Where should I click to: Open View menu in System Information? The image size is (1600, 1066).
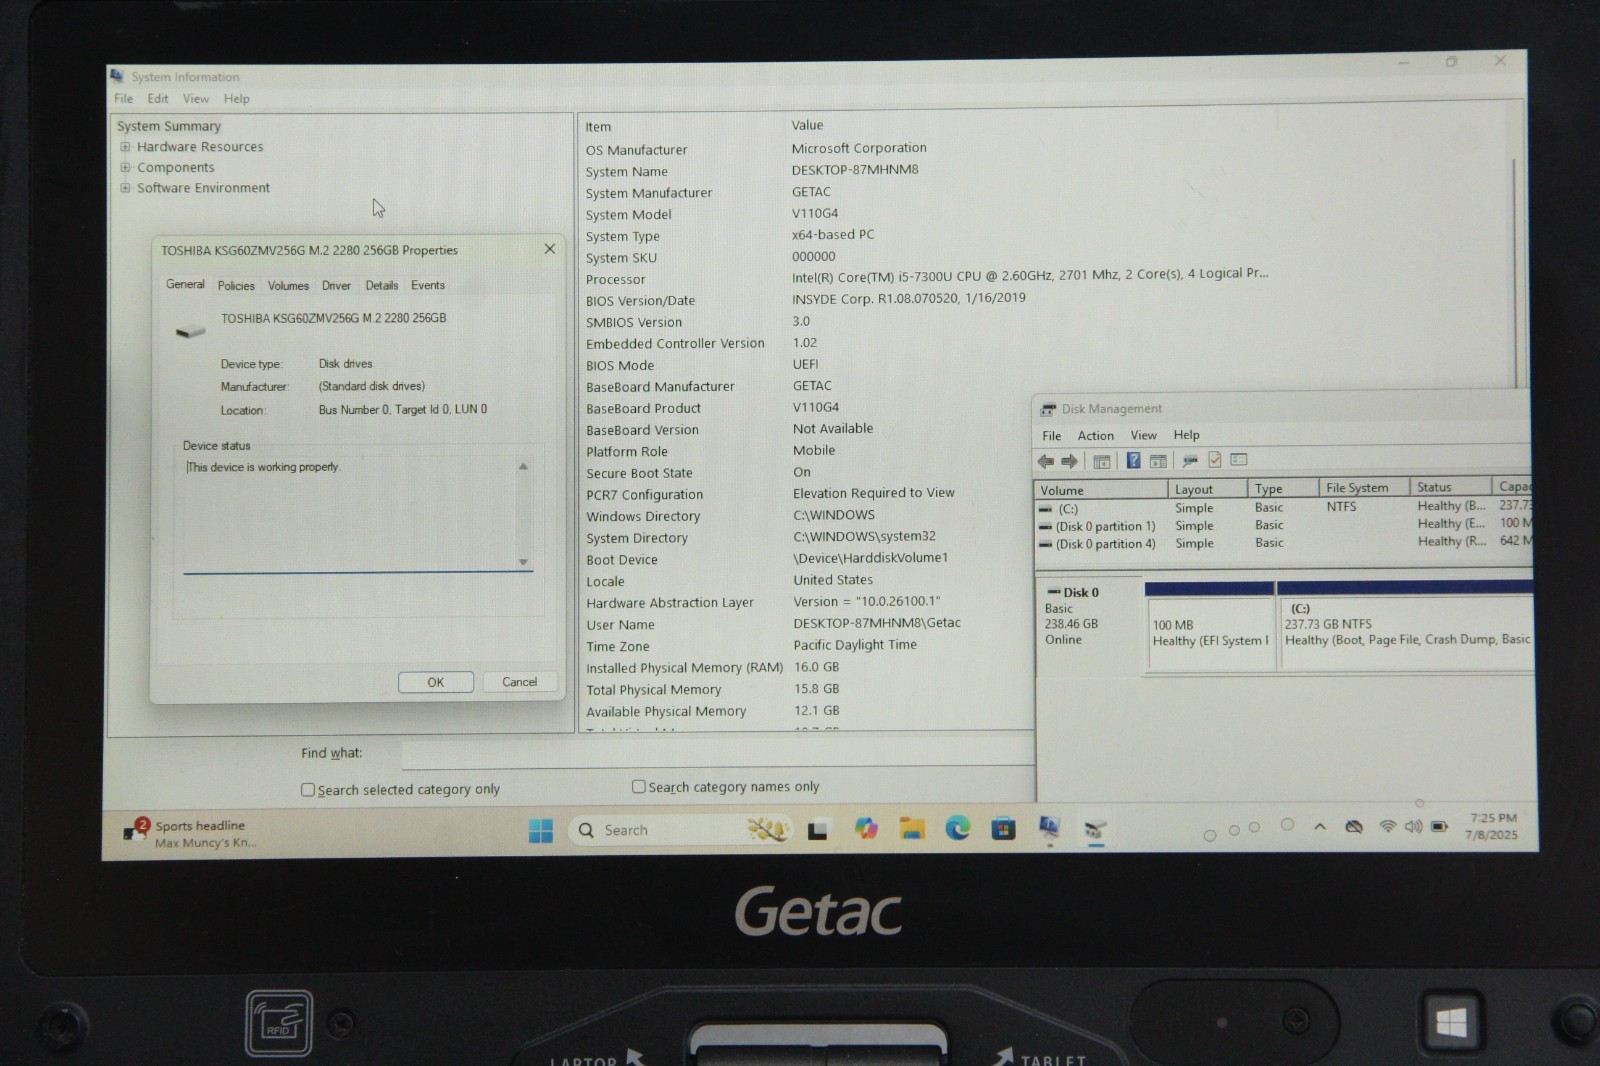pos(196,99)
